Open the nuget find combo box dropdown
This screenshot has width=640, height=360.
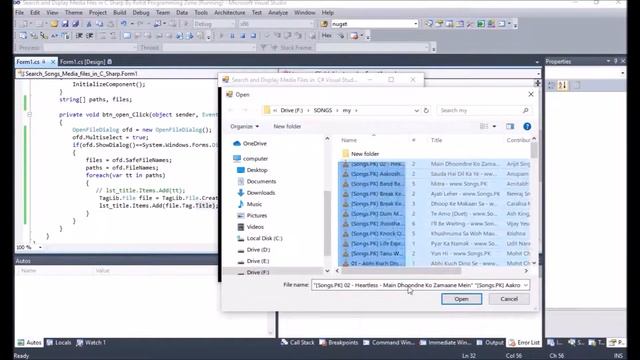(416, 24)
